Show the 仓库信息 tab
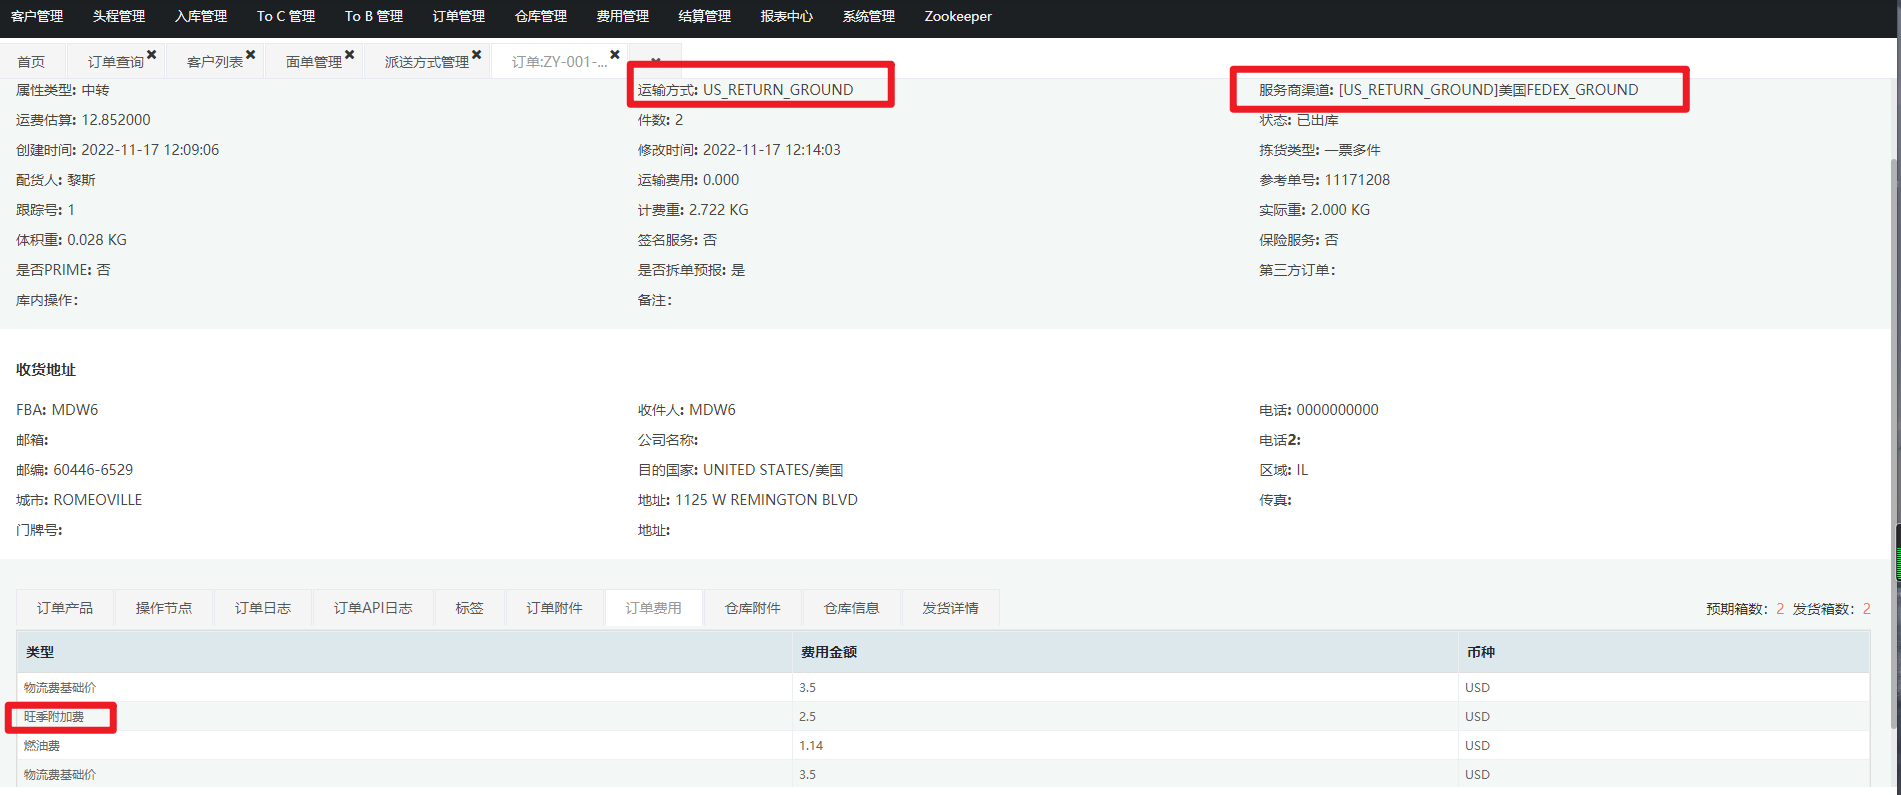The image size is (1901, 795). (852, 608)
